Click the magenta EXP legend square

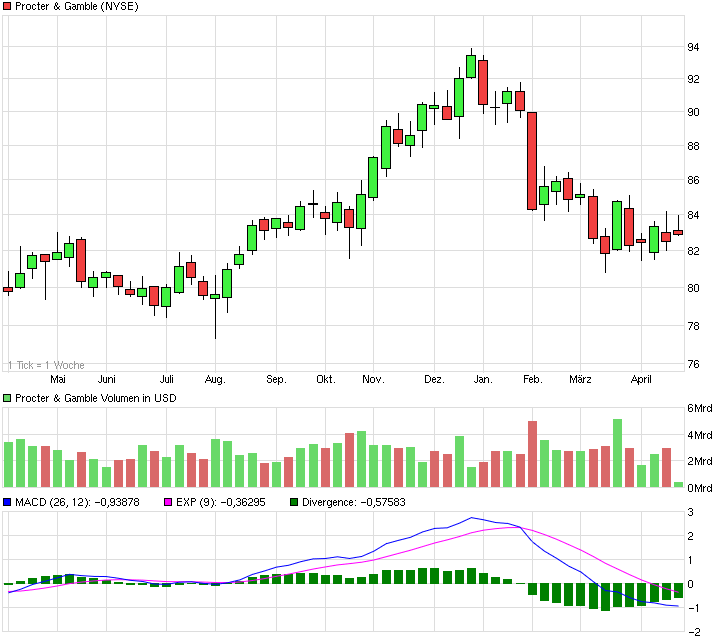[x=168, y=502]
